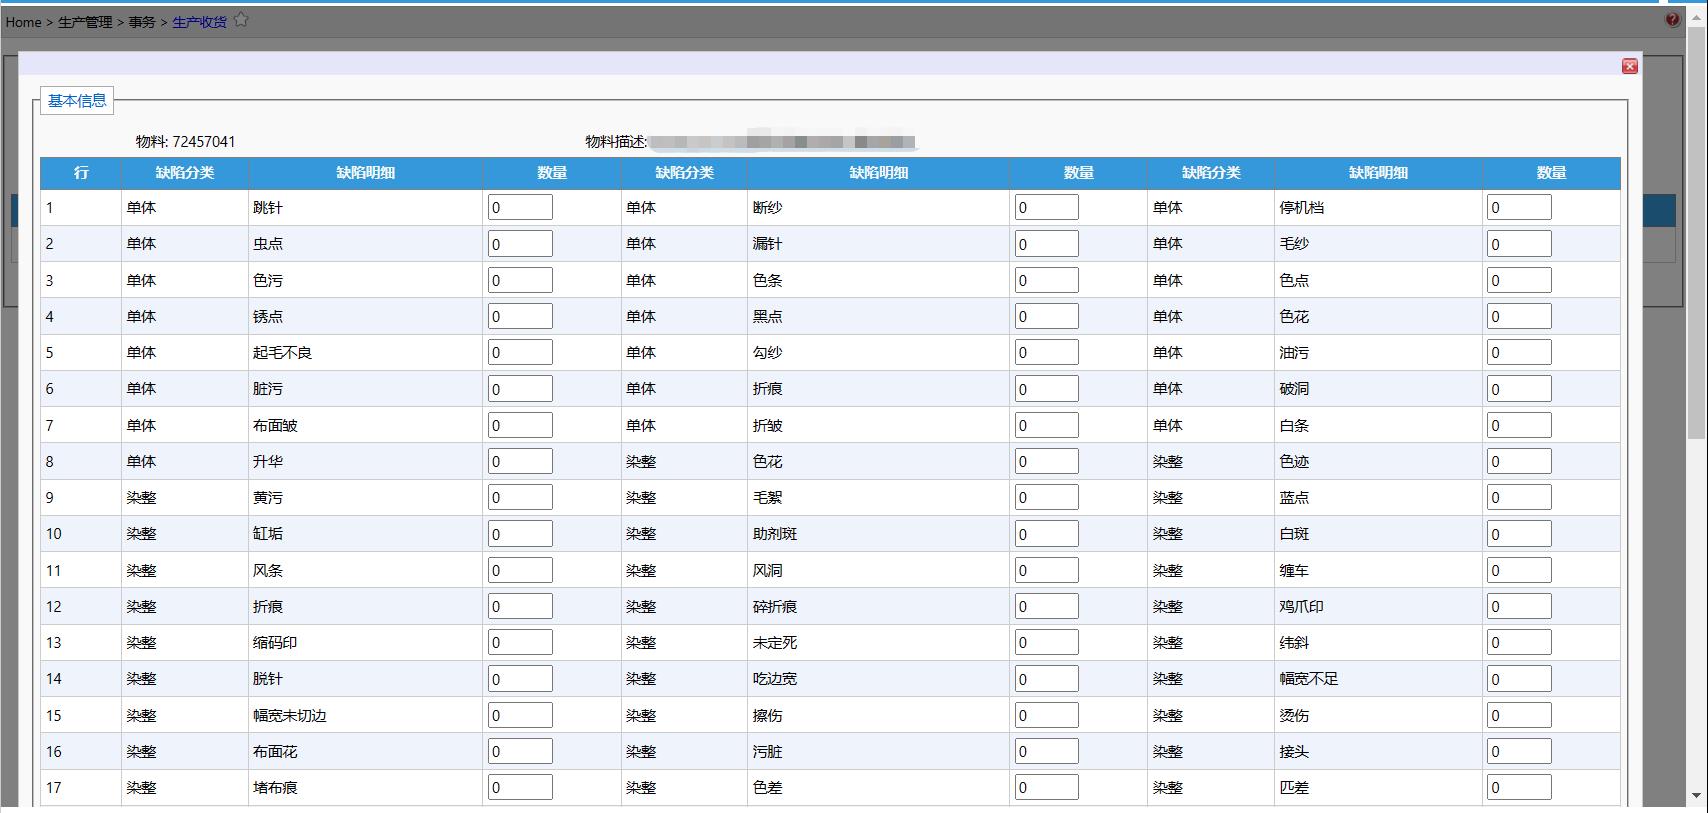Click quantity field for 白斑

(1519, 534)
